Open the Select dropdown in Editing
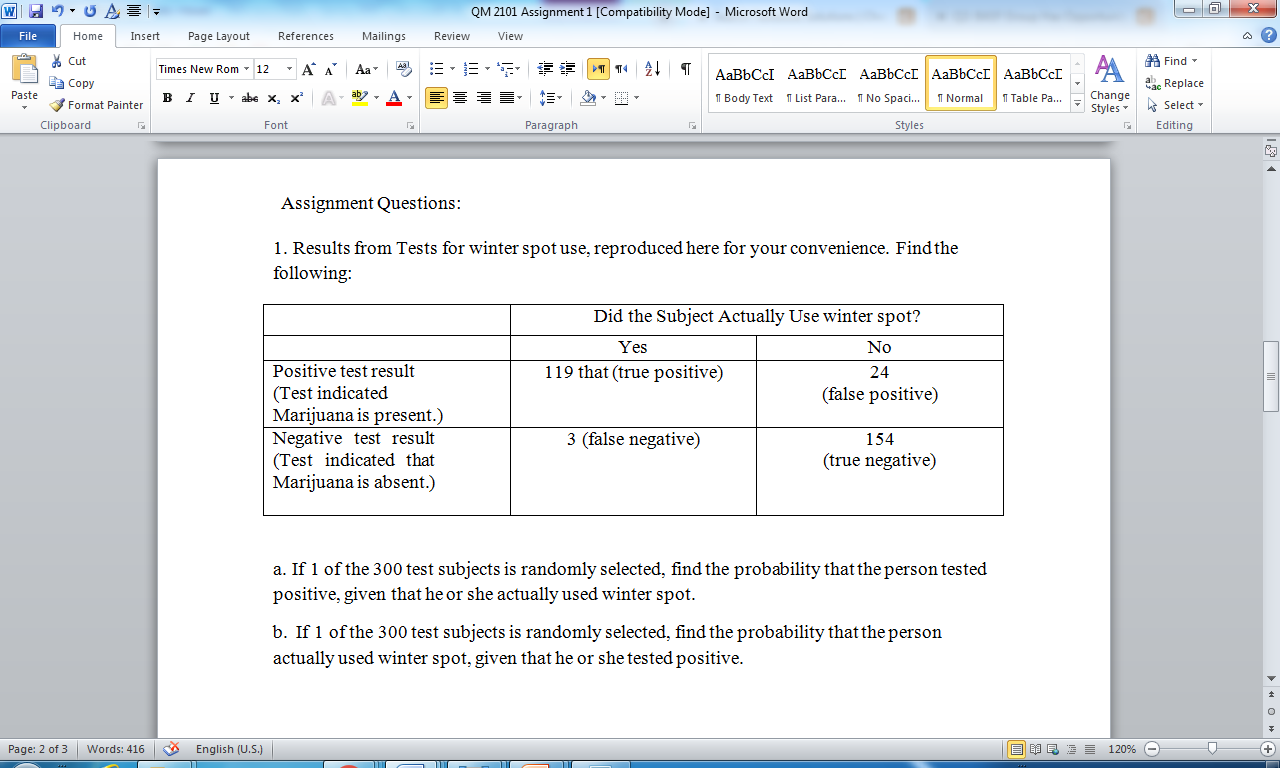Screen dimensions: 1280x768 pyautogui.click(x=1175, y=105)
